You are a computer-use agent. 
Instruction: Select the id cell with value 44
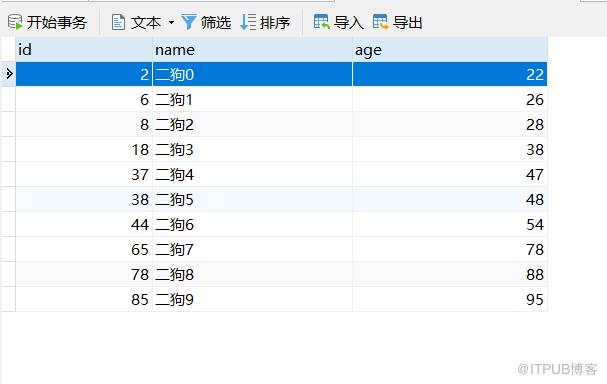tap(84, 224)
